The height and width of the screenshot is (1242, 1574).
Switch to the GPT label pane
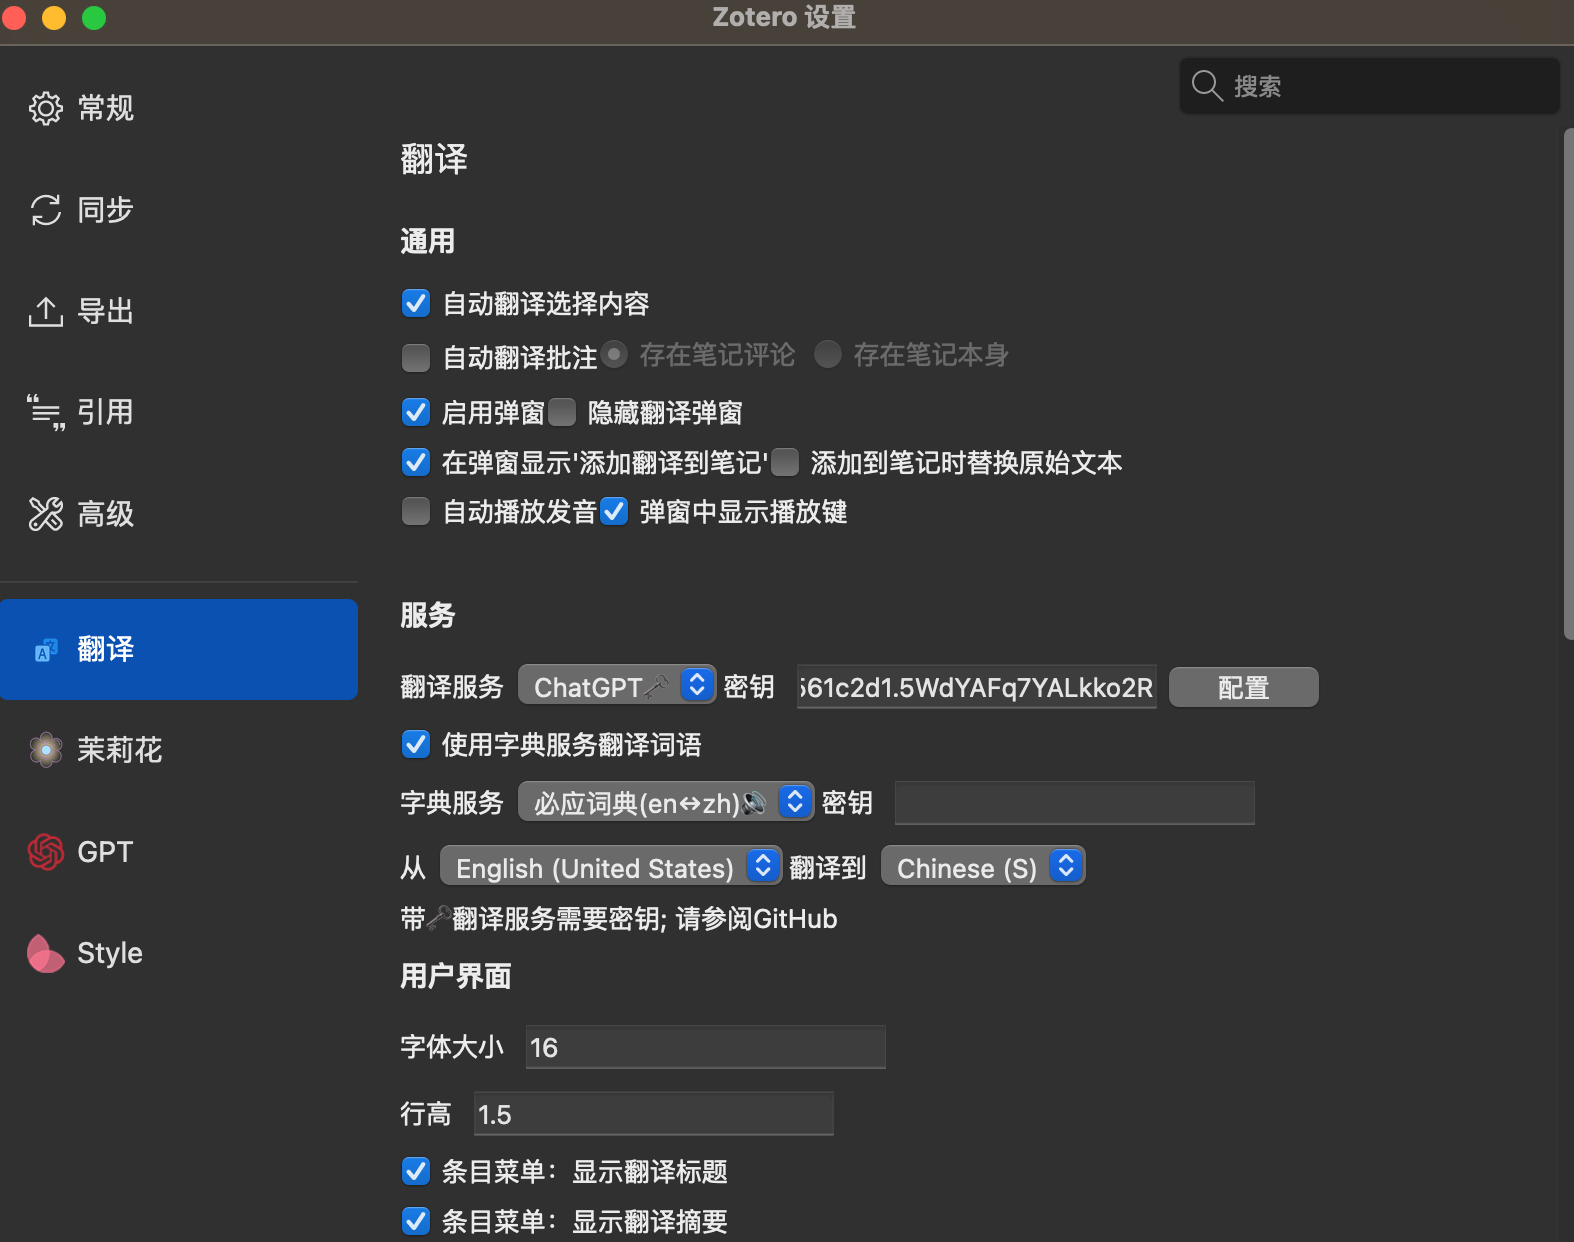(x=105, y=852)
